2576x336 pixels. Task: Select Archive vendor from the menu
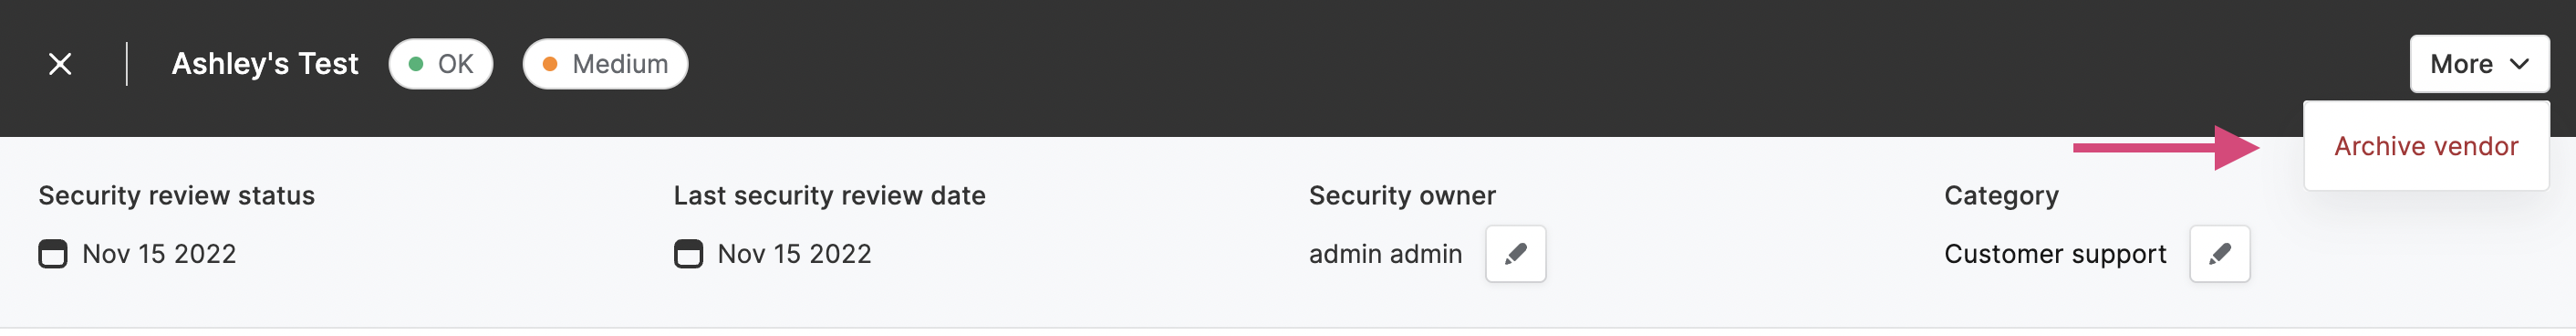click(x=2426, y=146)
